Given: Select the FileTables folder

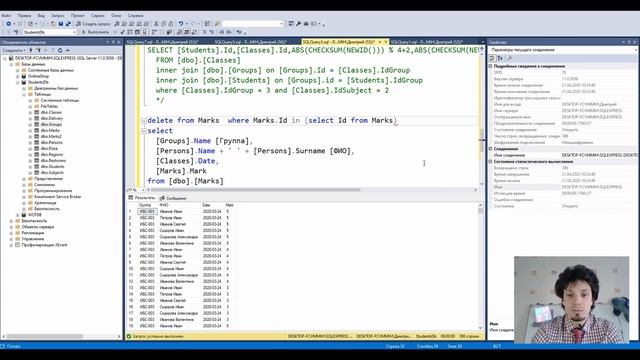Looking at the screenshot, I should point(49,106).
